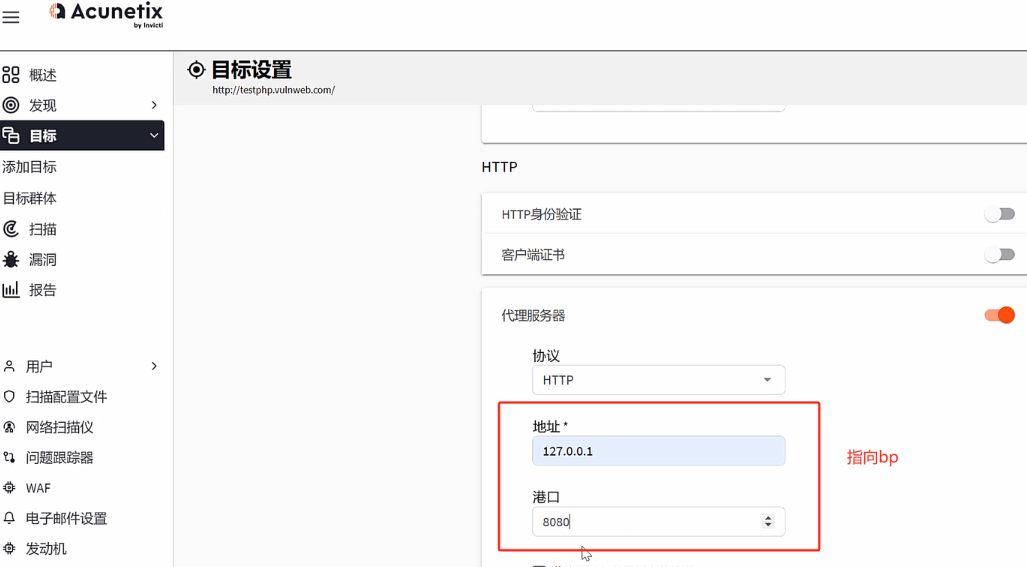Click the target URL http://testphp.vulnweb.com/
The height and width of the screenshot is (567, 1027).
click(x=274, y=90)
